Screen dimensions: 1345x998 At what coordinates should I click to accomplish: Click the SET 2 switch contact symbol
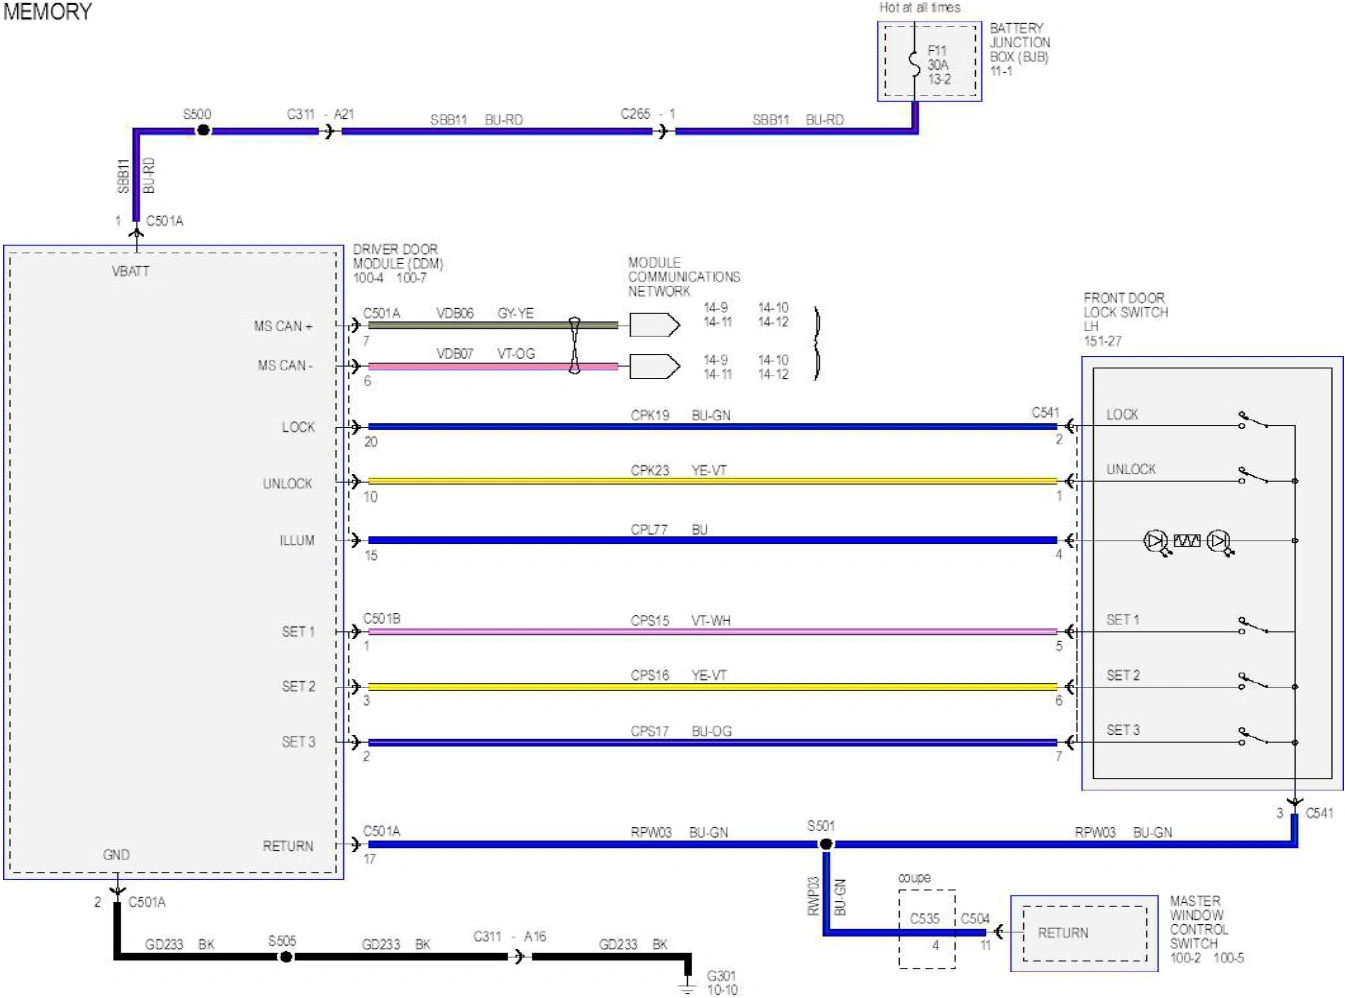[x=1253, y=682]
